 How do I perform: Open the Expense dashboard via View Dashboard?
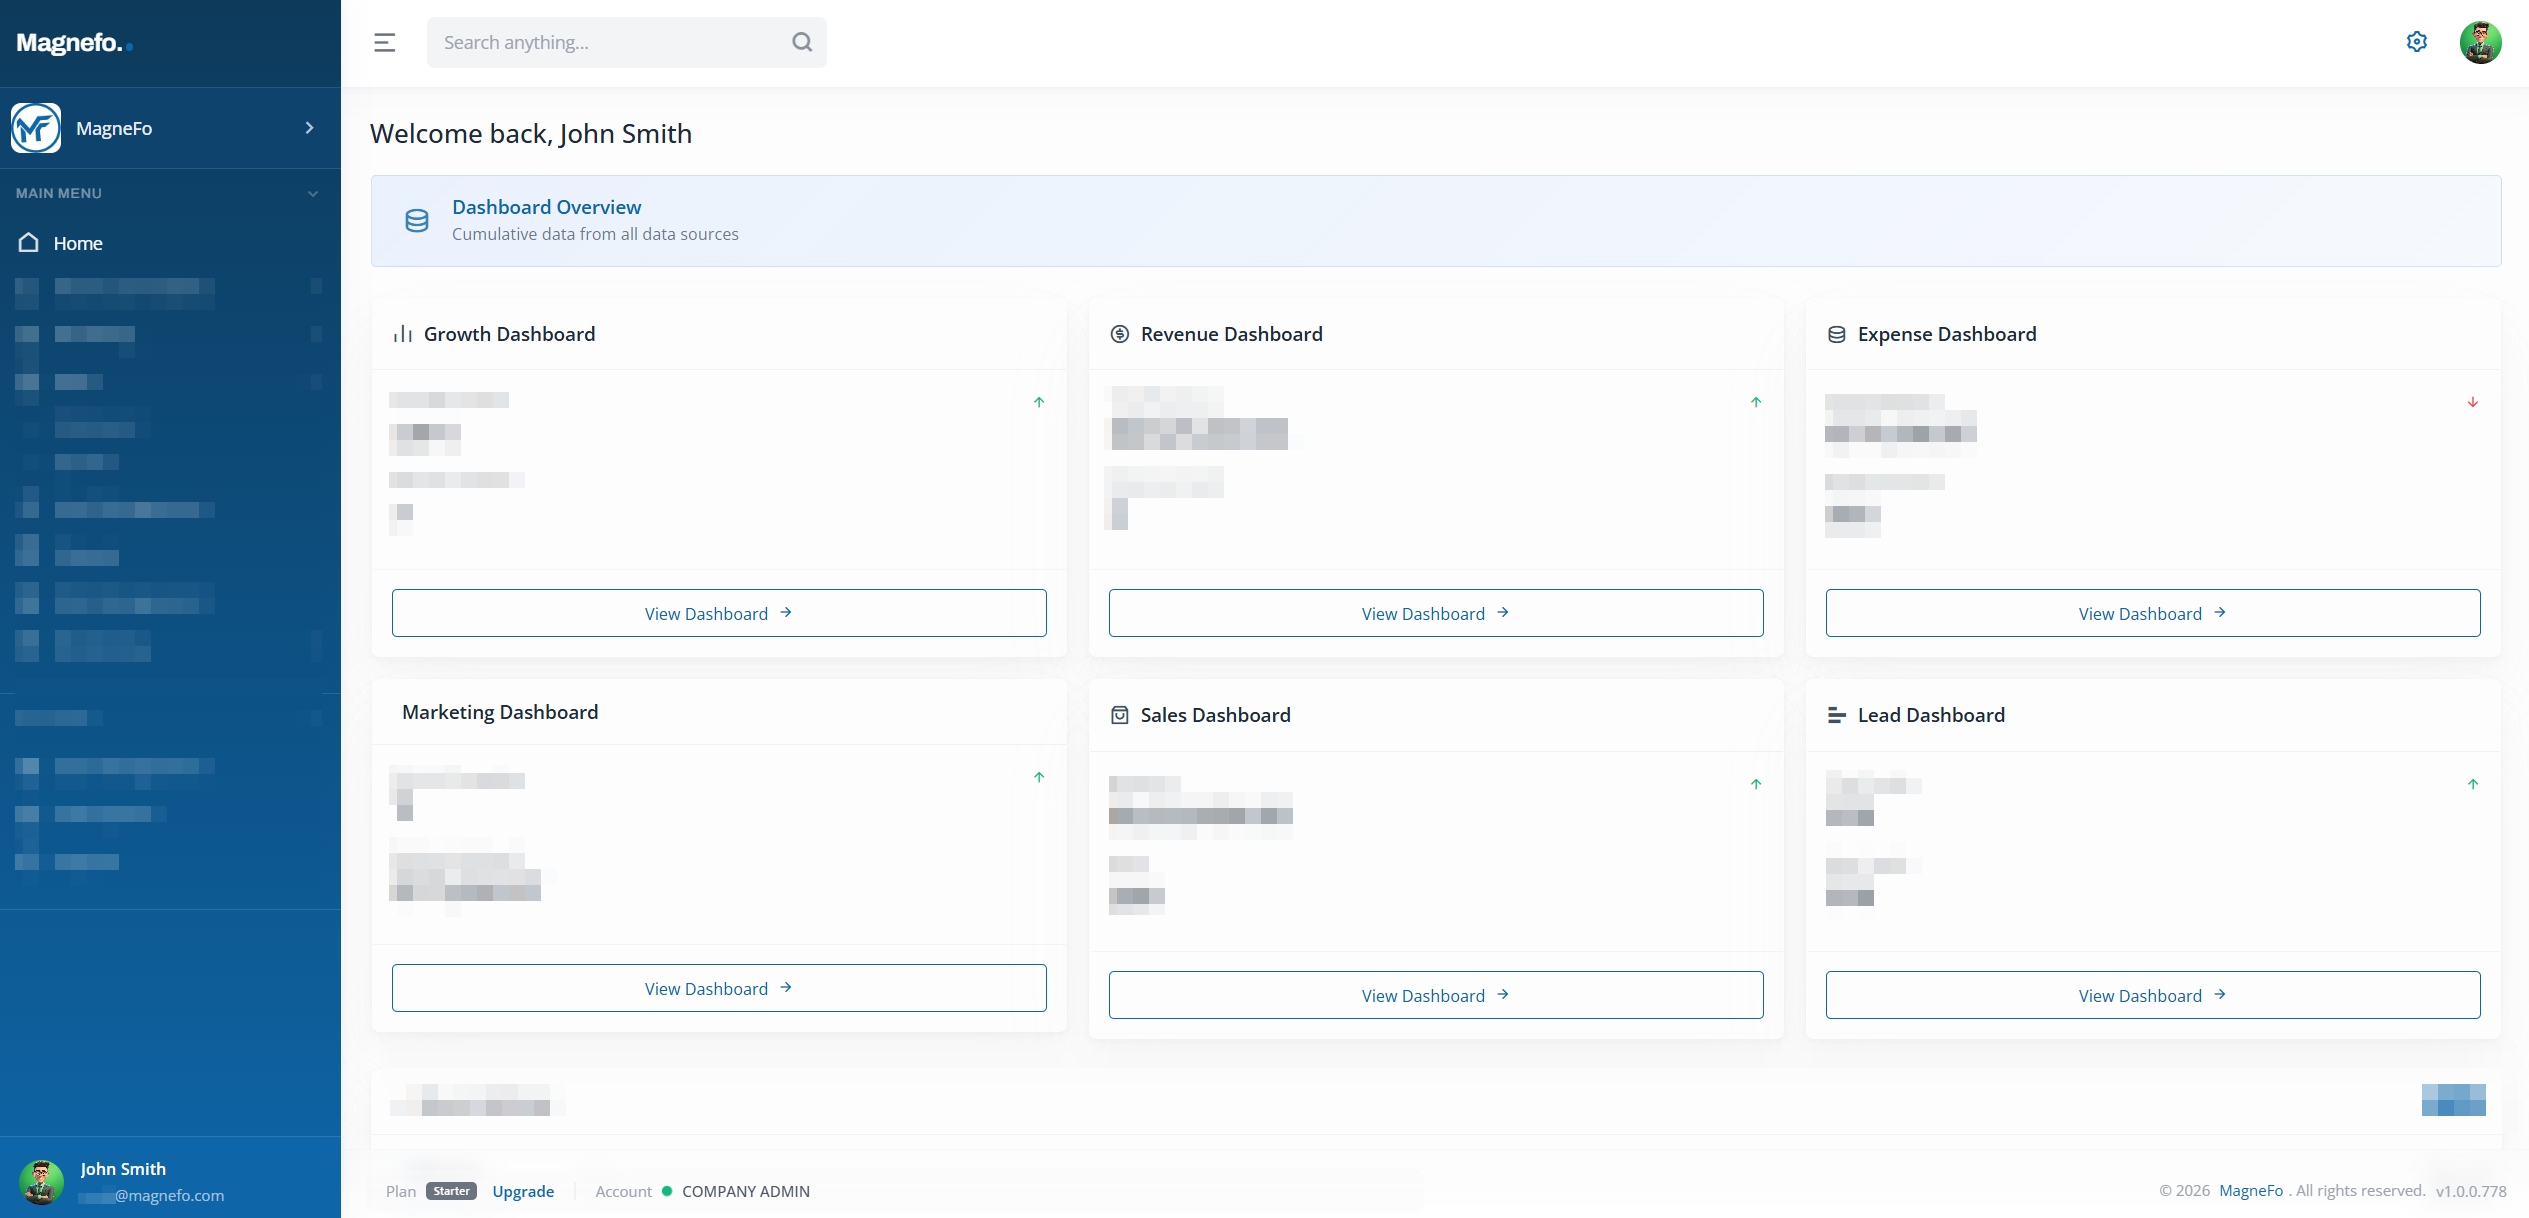click(2152, 613)
